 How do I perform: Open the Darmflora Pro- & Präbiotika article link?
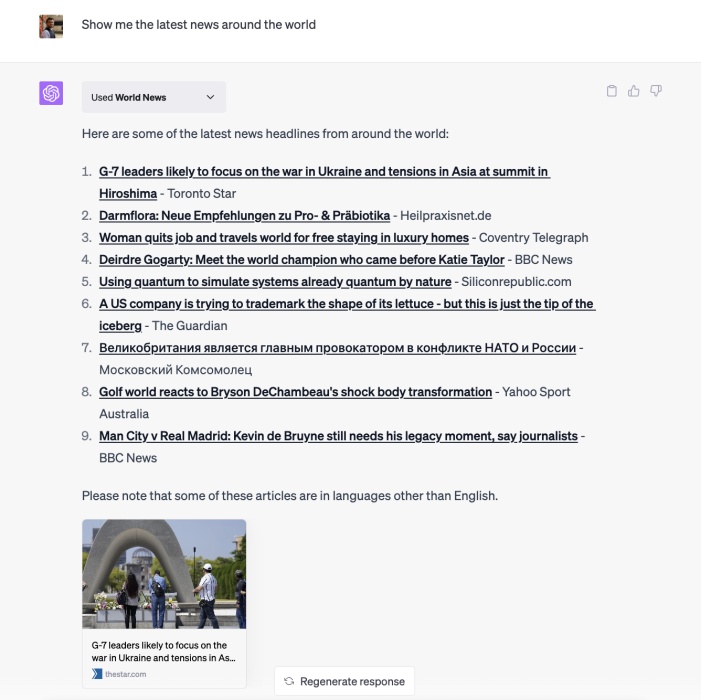pos(245,215)
